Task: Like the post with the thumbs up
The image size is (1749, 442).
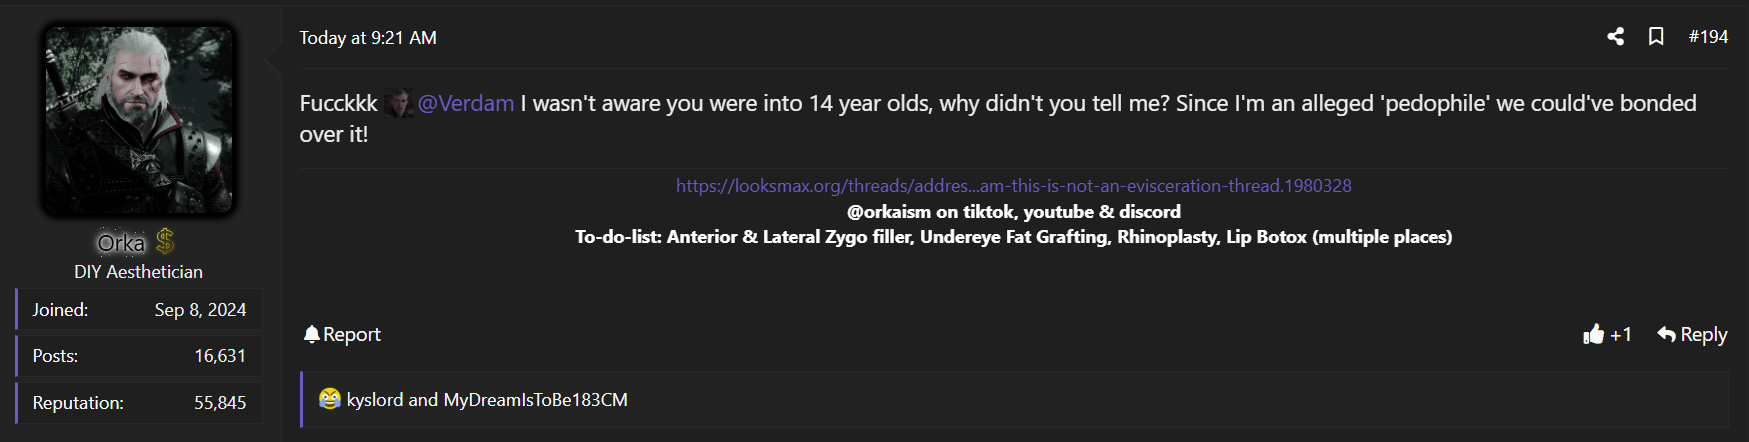Action: 1593,334
